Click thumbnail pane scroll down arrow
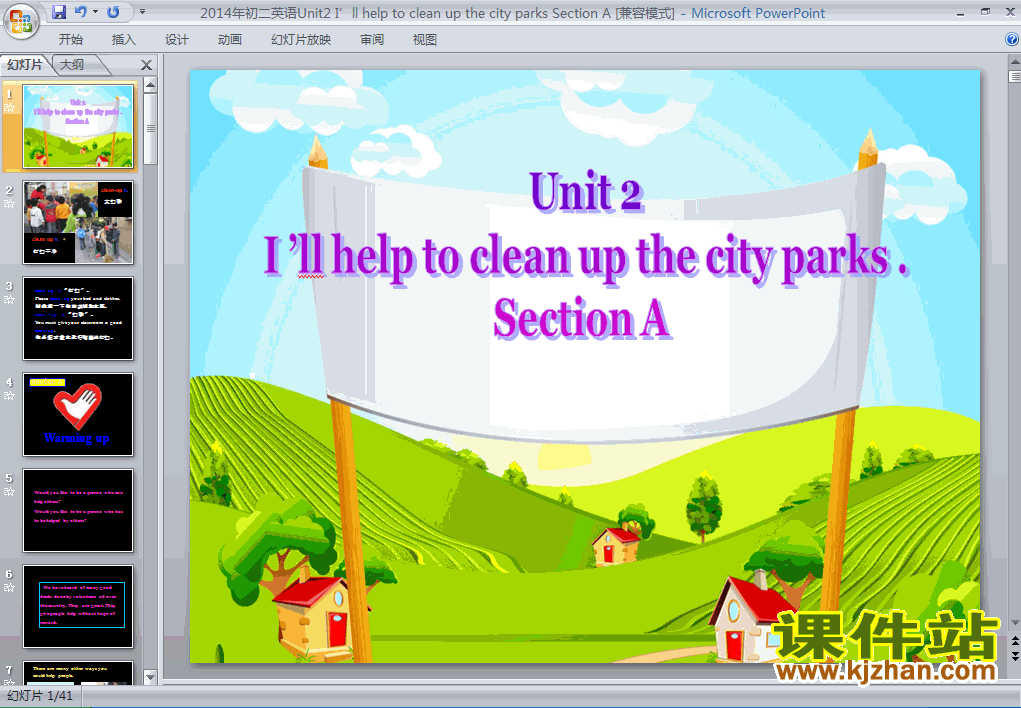The height and width of the screenshot is (708, 1021). click(150, 677)
